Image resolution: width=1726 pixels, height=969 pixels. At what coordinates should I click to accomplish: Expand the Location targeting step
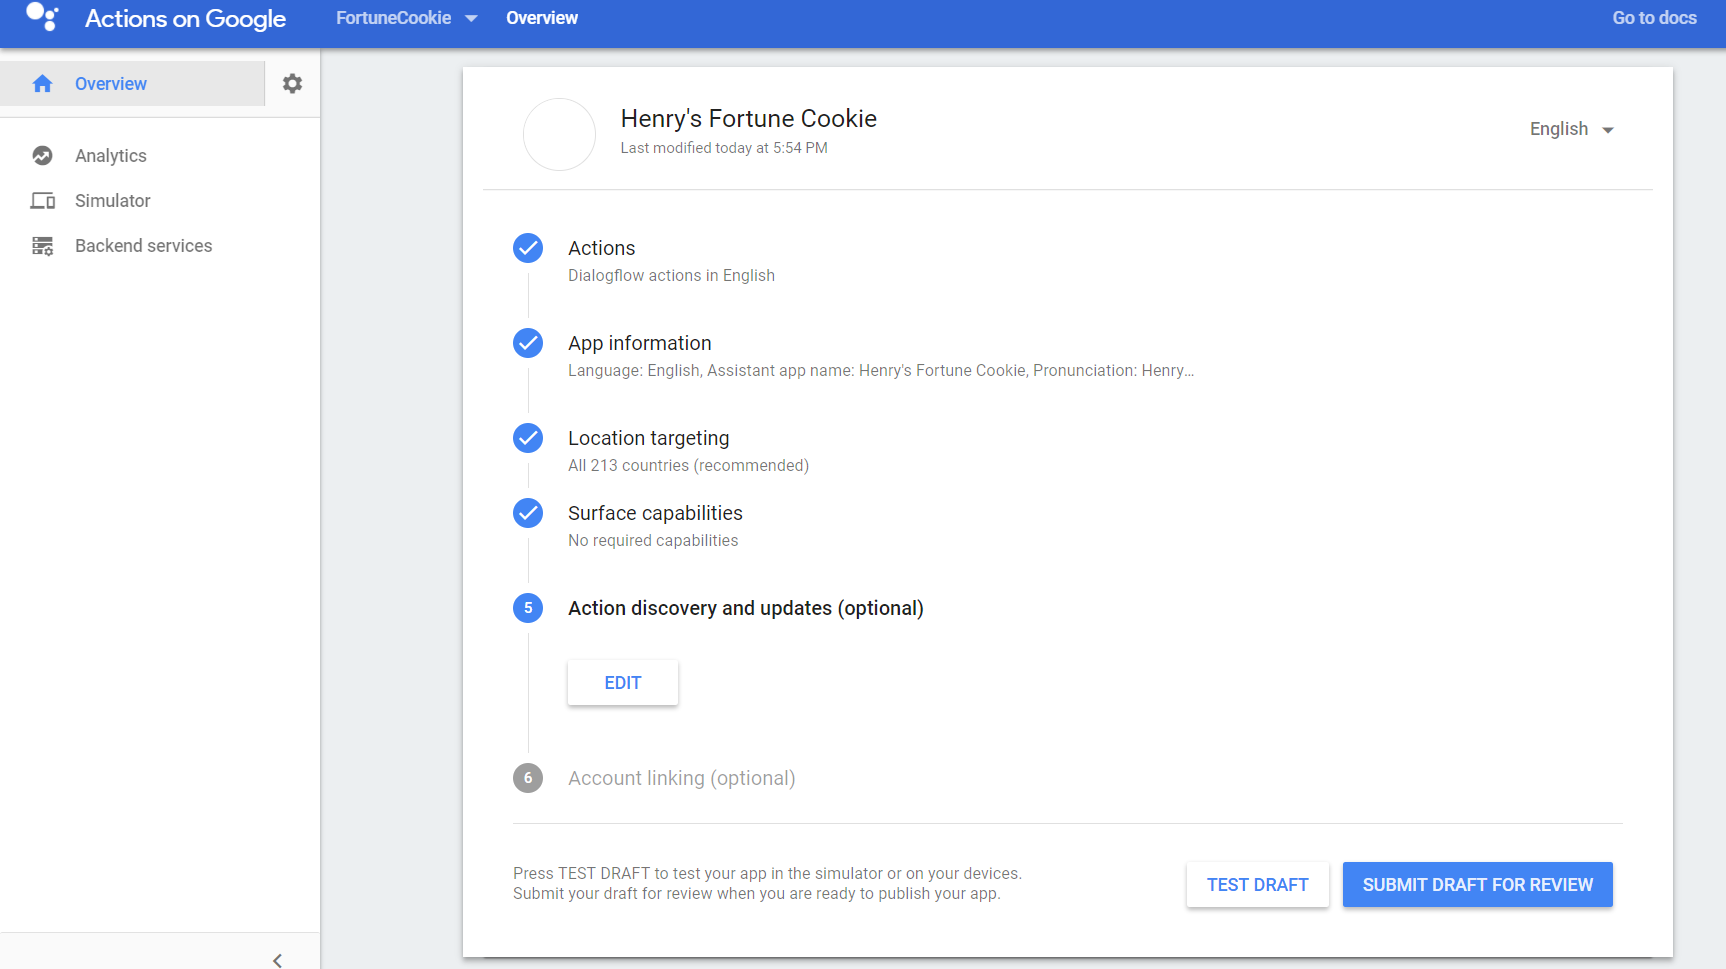[x=649, y=438]
